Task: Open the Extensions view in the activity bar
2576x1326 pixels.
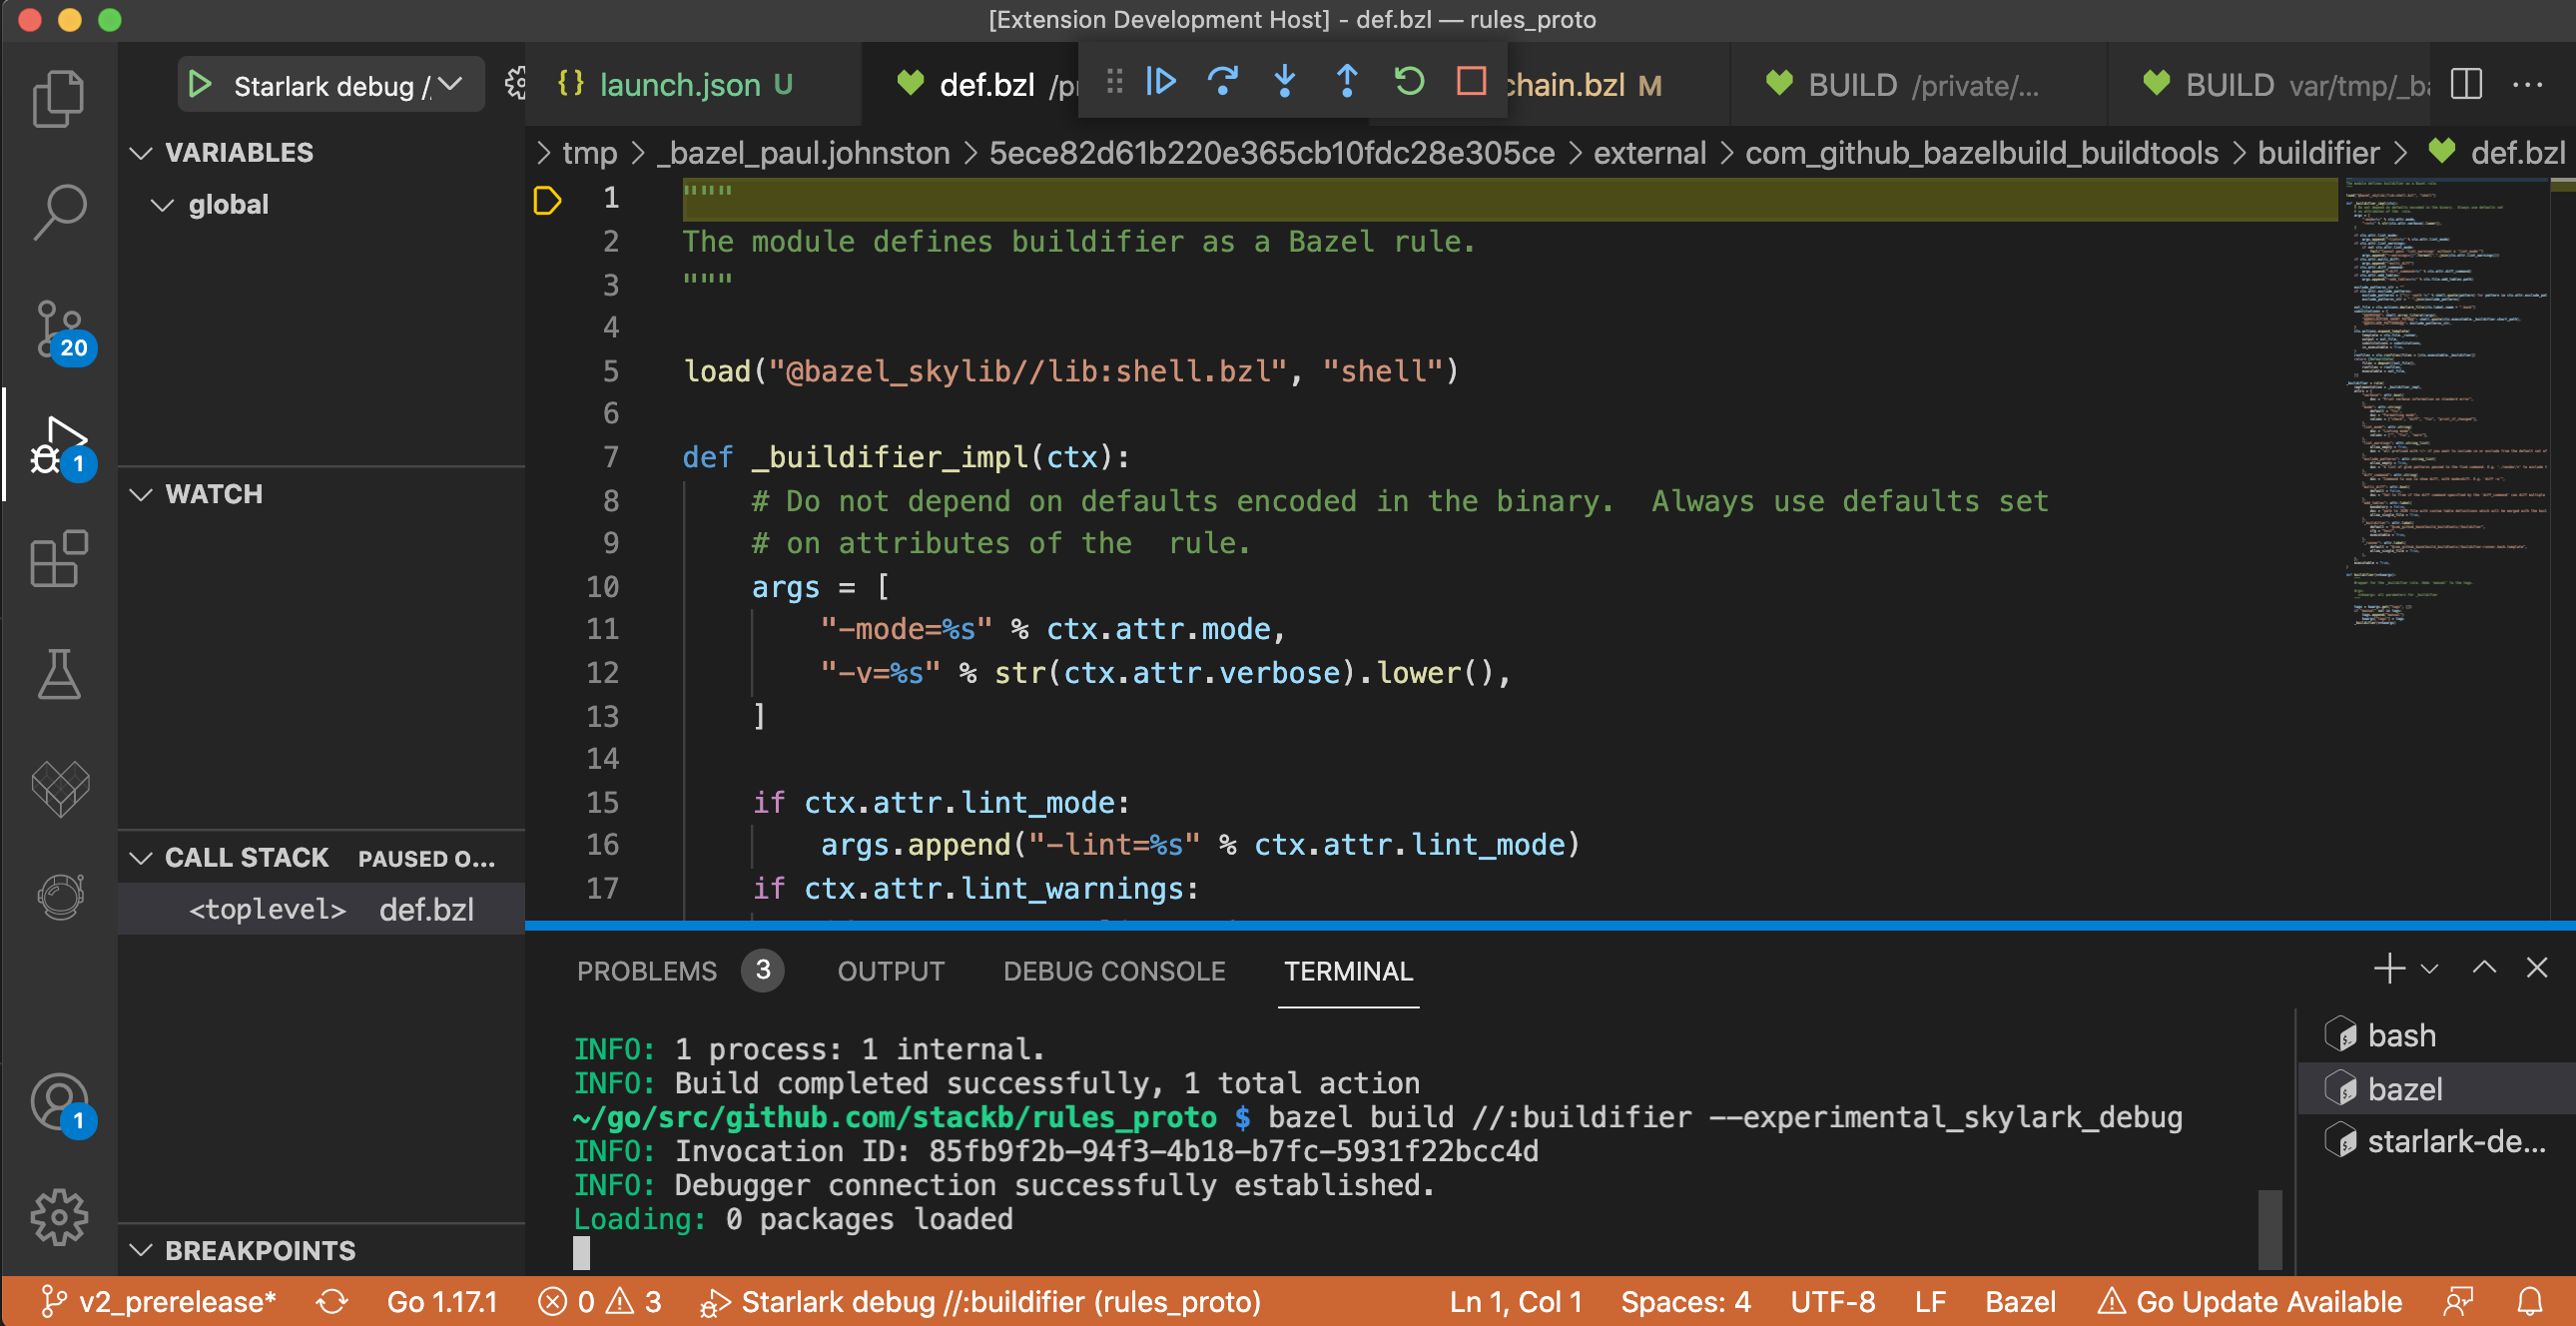Action: (59, 559)
